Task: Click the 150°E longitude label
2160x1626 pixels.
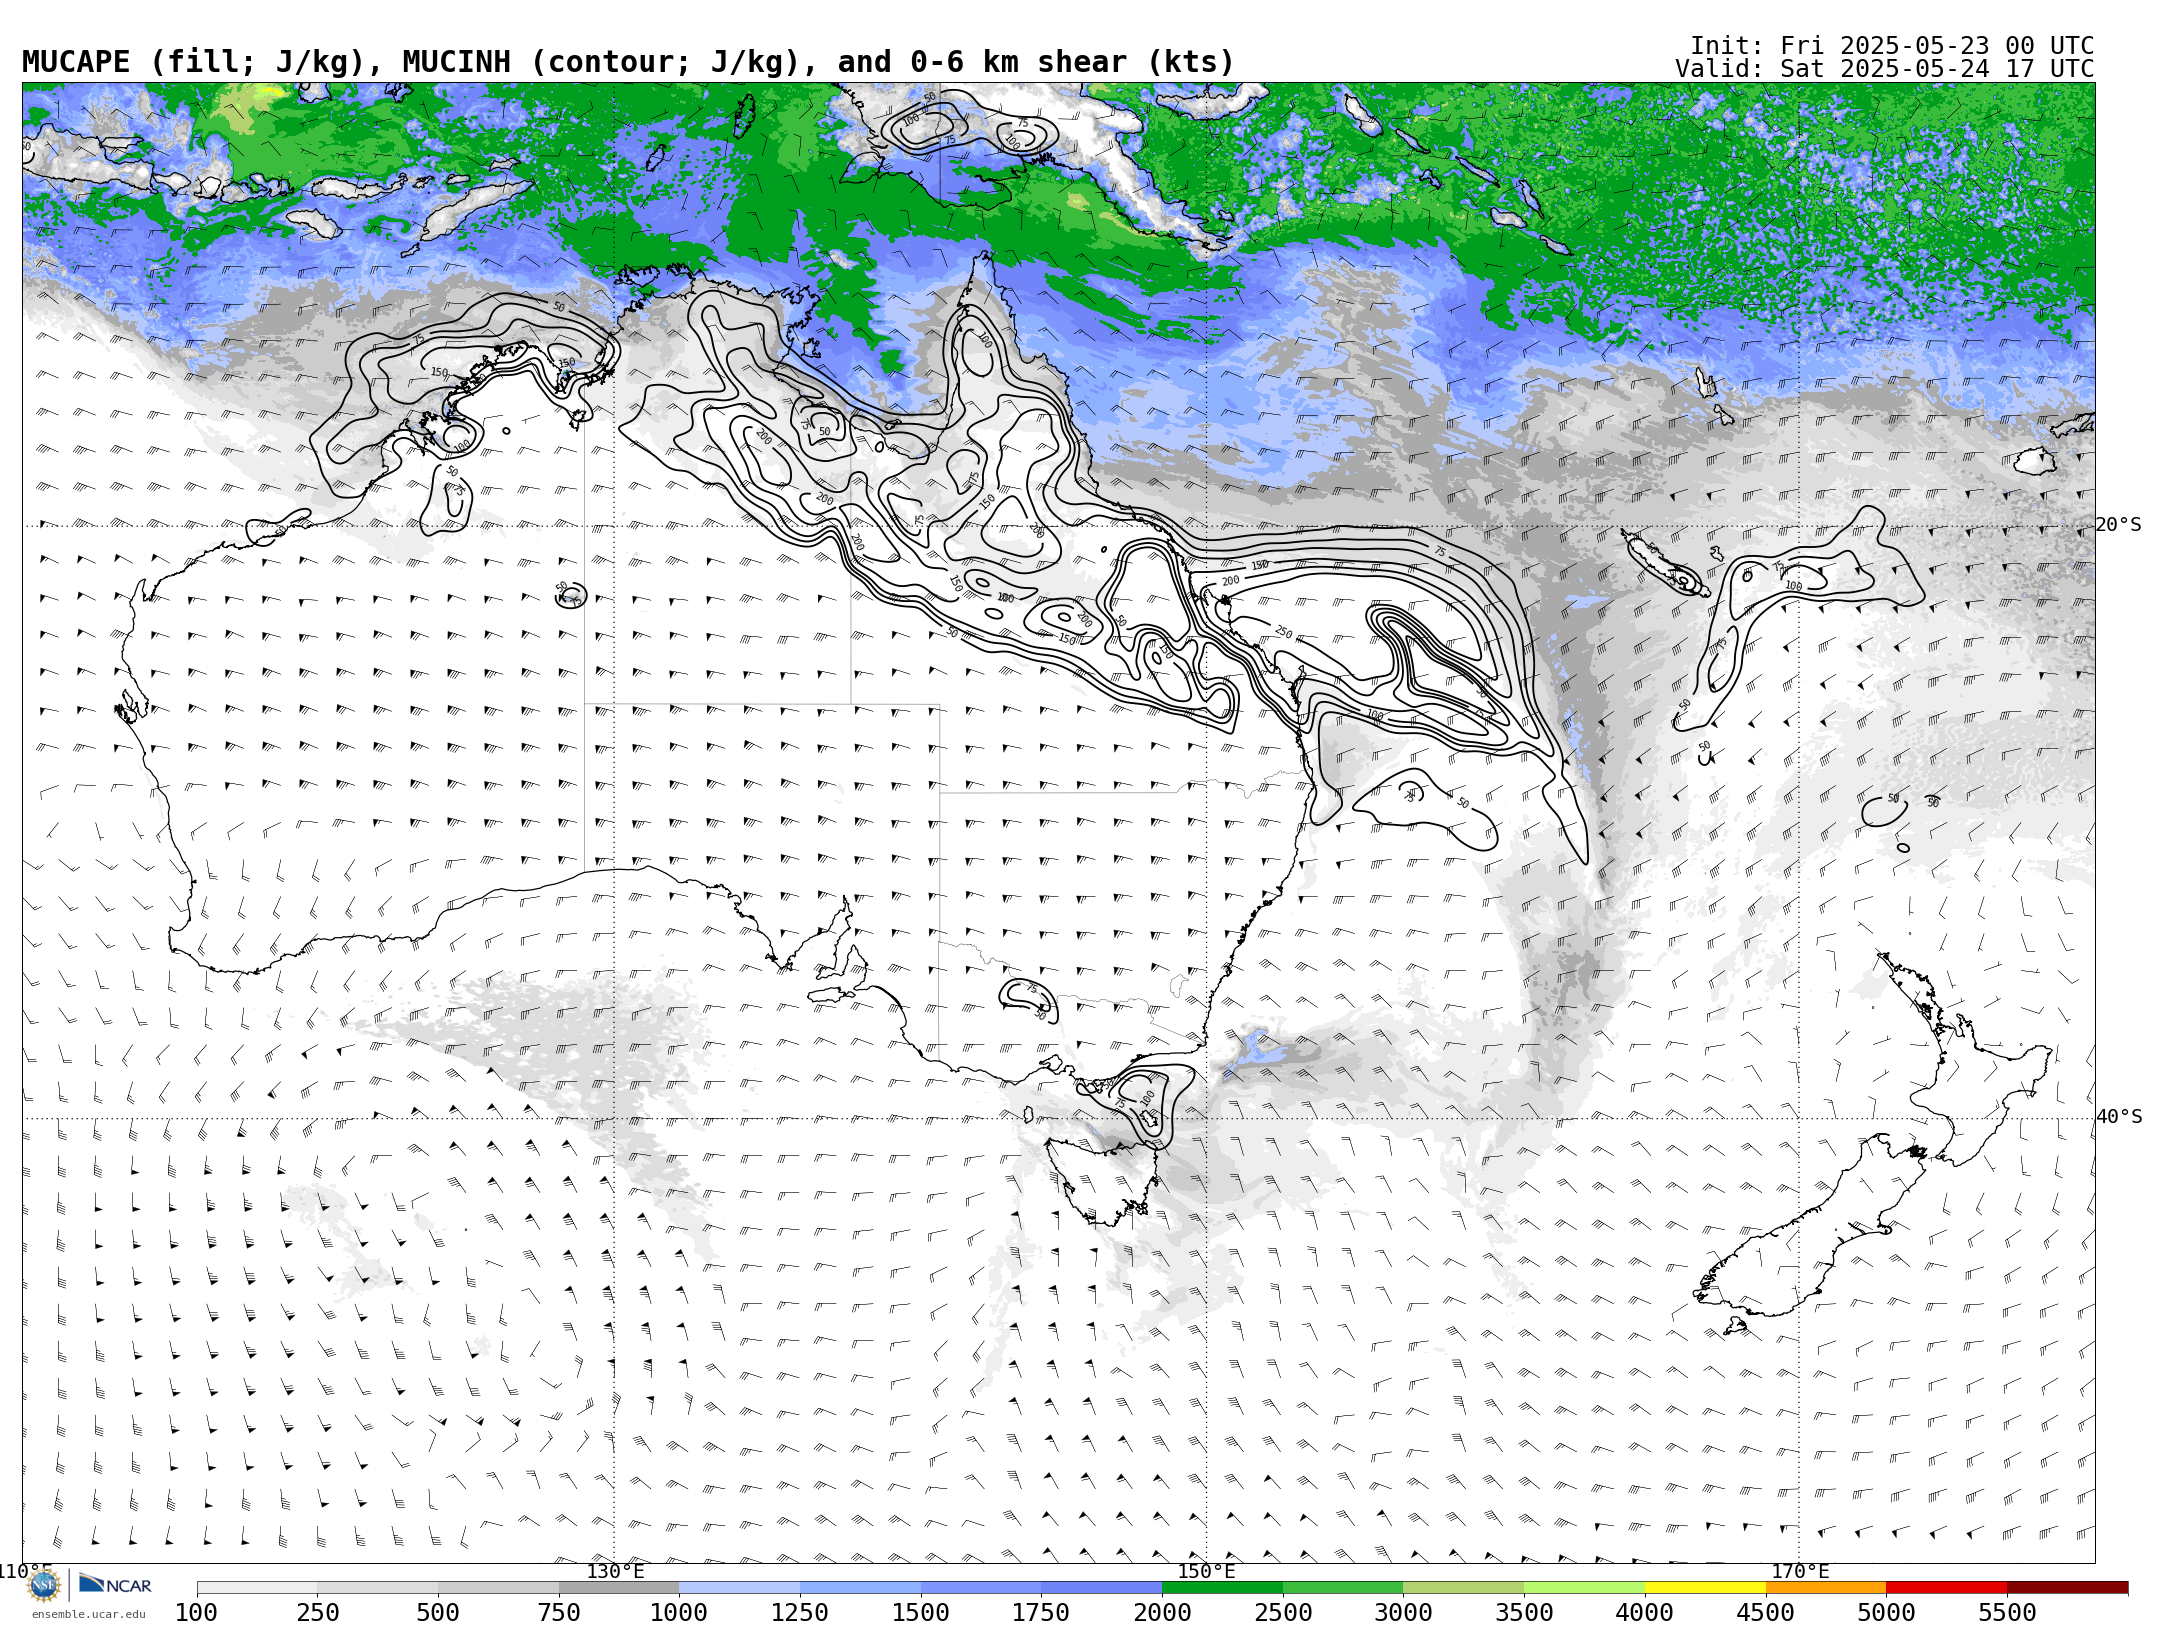Action: click(1206, 1571)
